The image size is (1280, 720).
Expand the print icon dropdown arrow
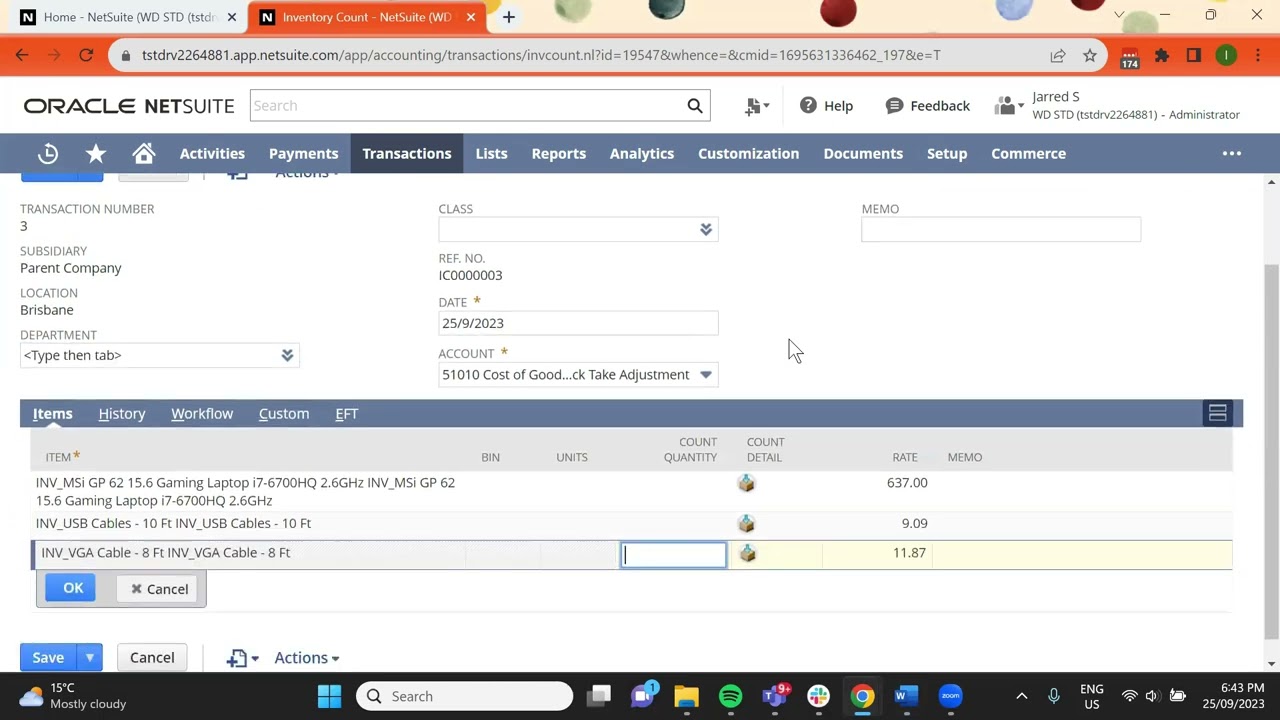(x=255, y=659)
